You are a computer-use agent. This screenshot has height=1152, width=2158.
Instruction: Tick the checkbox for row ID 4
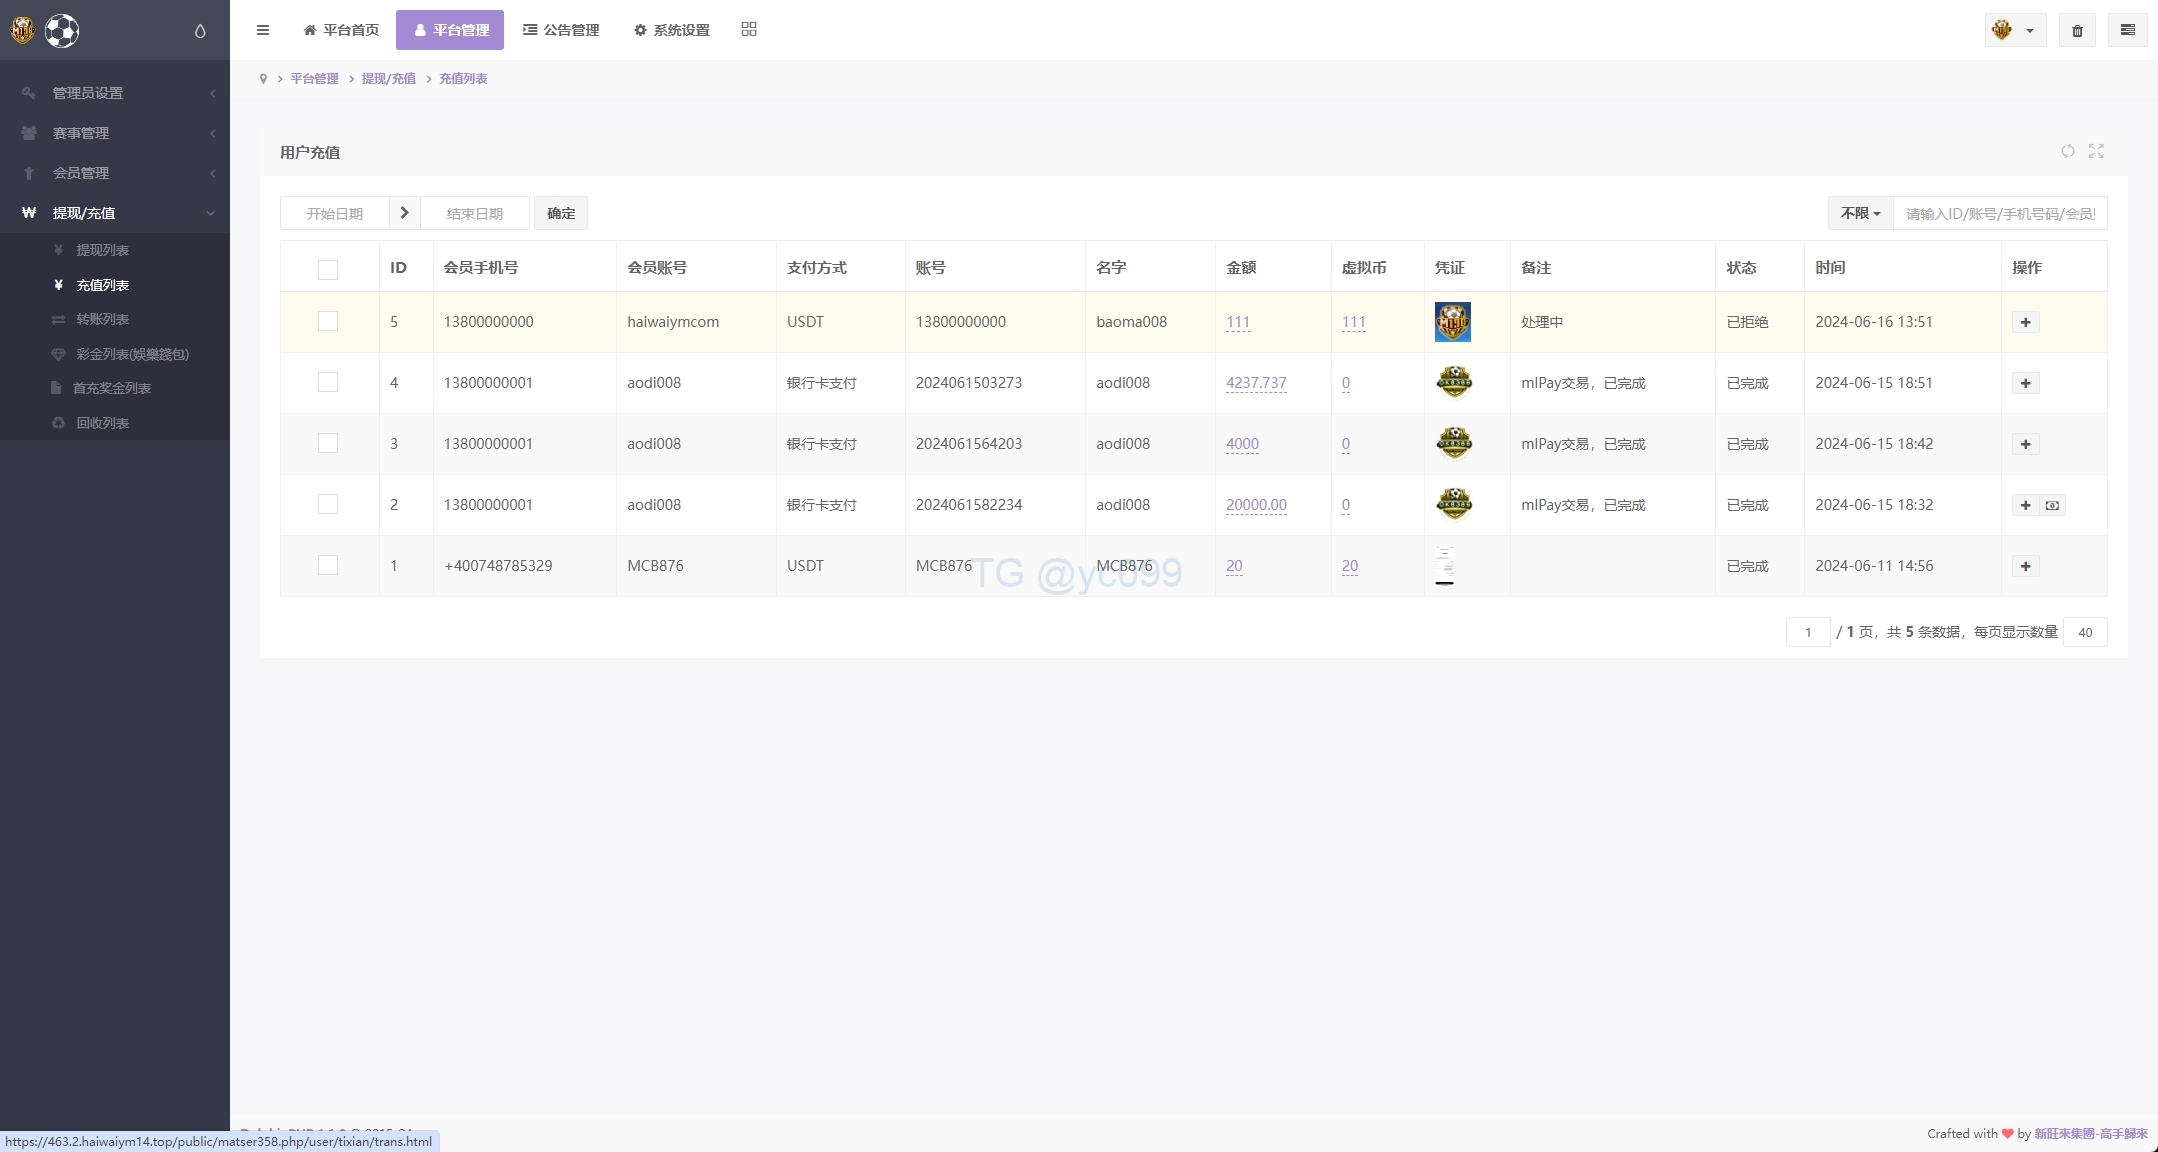pos(328,383)
